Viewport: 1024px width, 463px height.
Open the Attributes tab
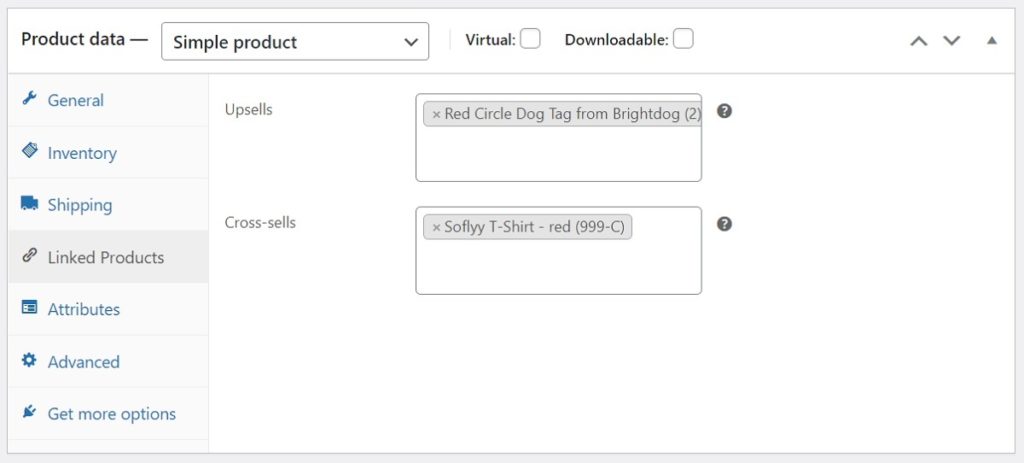tap(108, 309)
